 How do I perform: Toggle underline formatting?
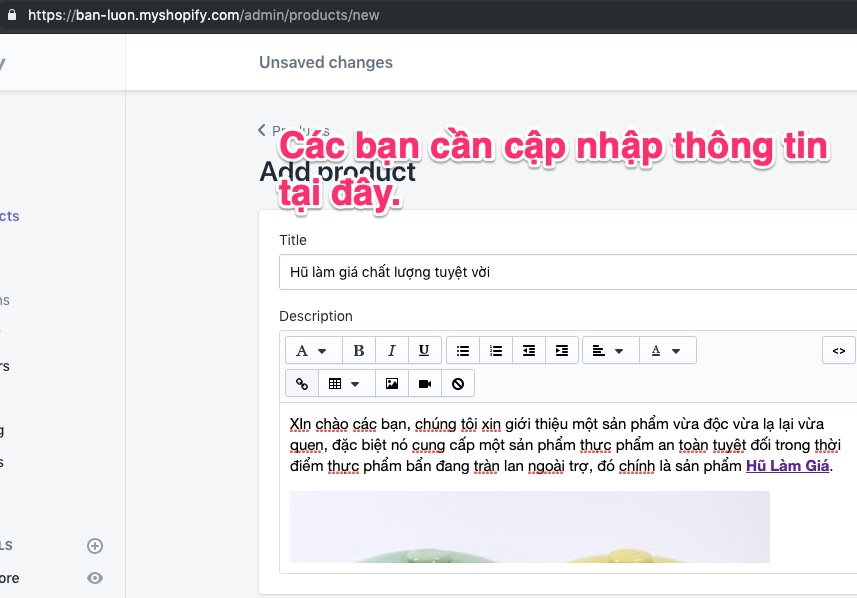click(423, 350)
